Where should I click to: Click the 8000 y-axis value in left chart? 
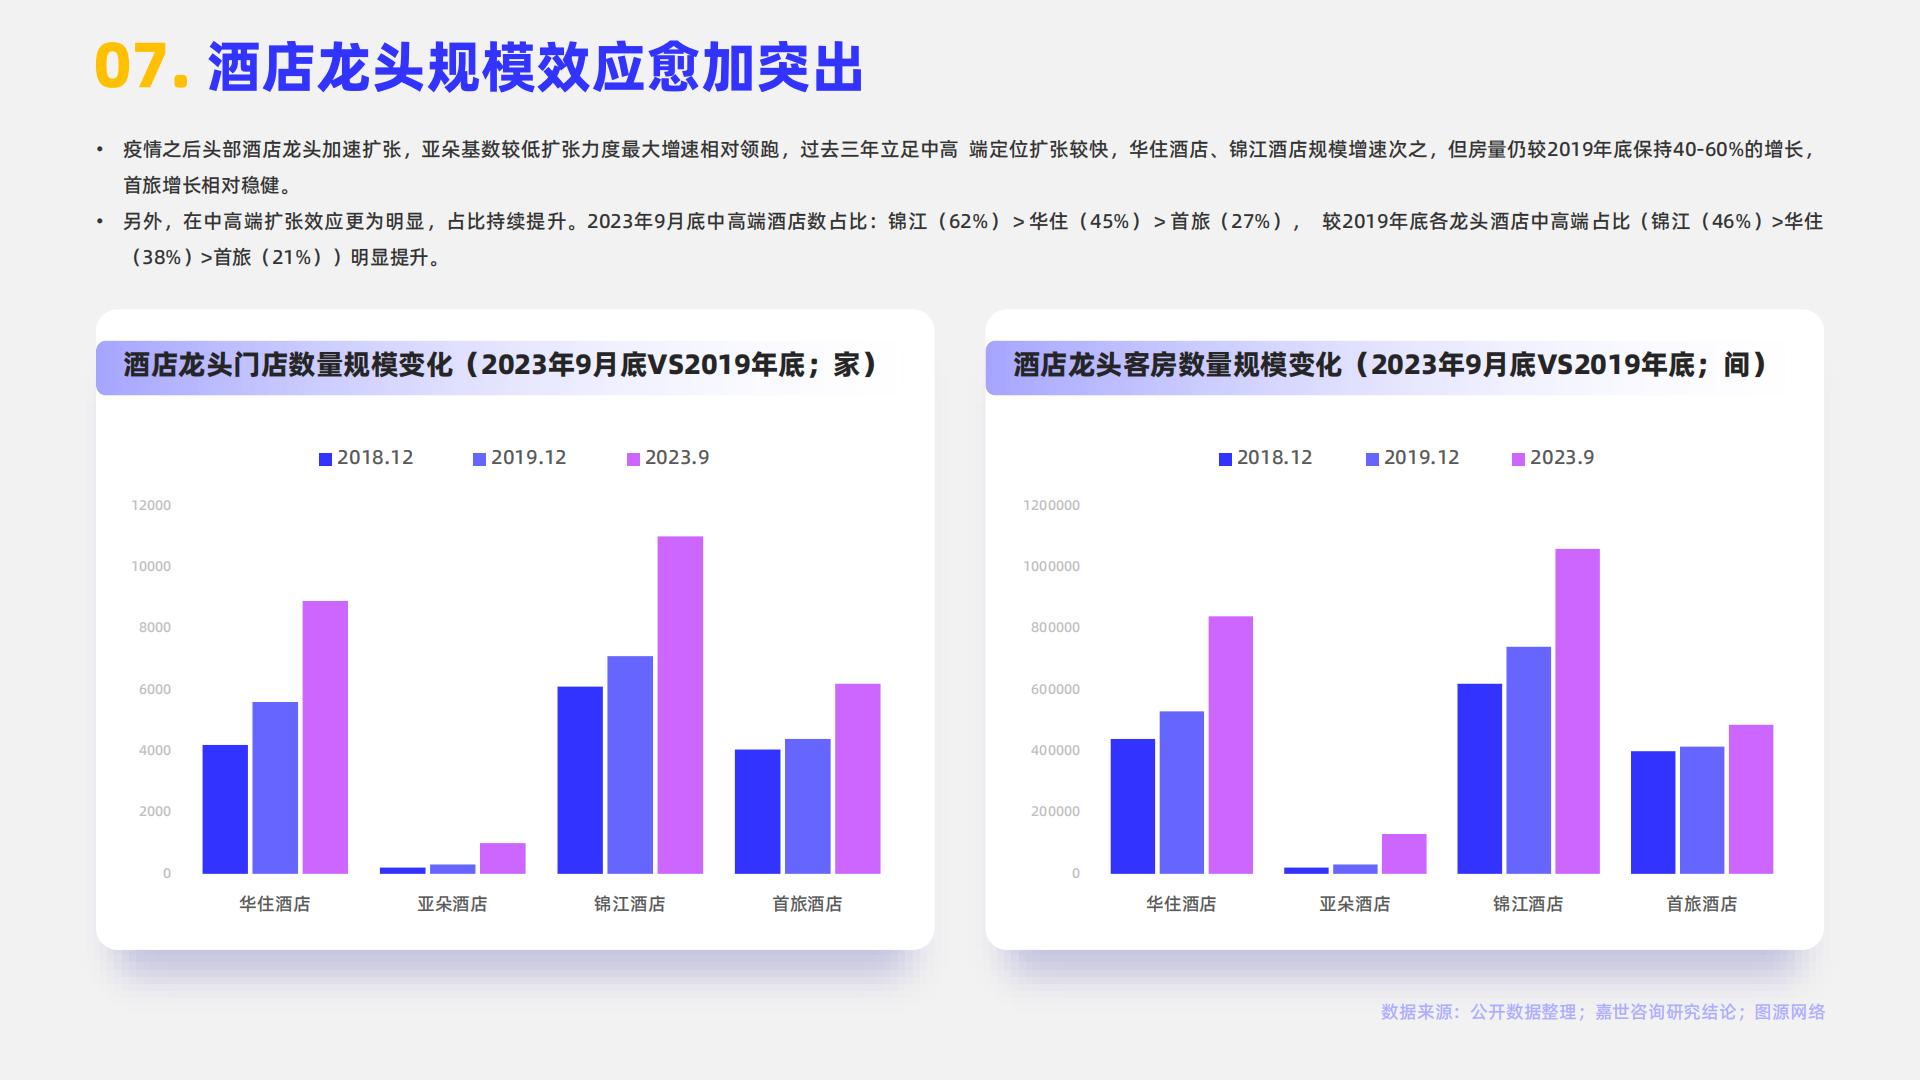(155, 628)
